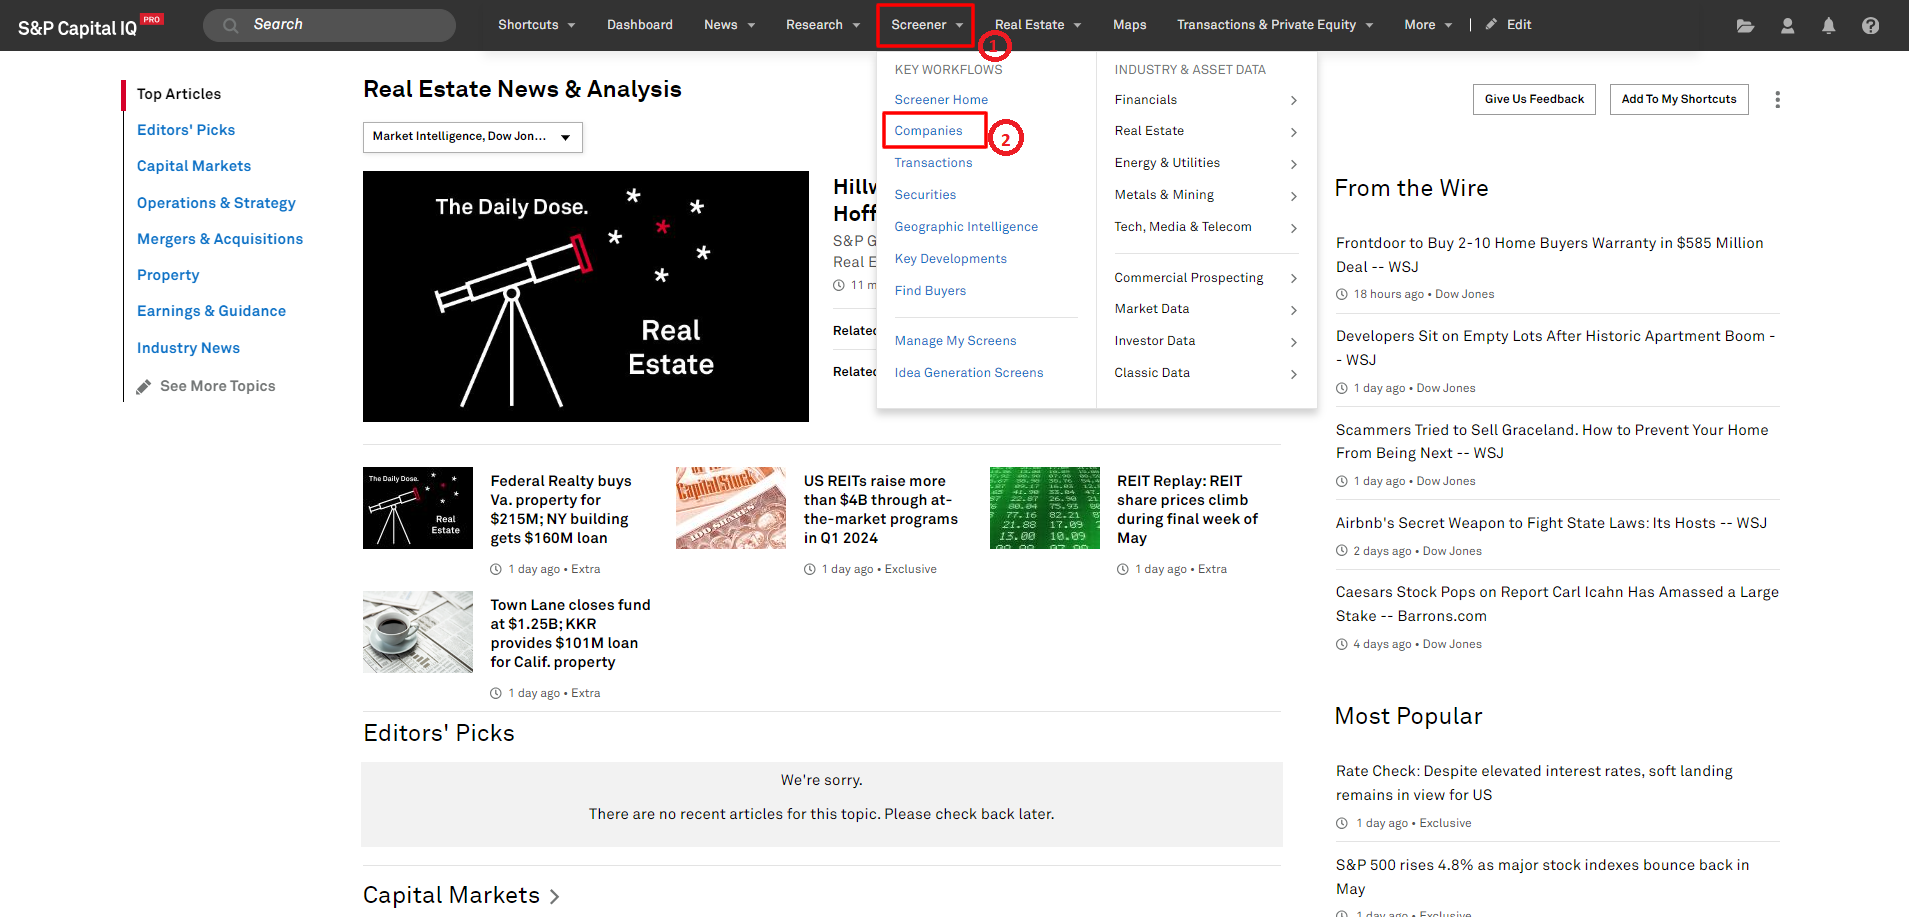Open the CapitalStock article thumbnail
1910x917 pixels.
(x=730, y=508)
